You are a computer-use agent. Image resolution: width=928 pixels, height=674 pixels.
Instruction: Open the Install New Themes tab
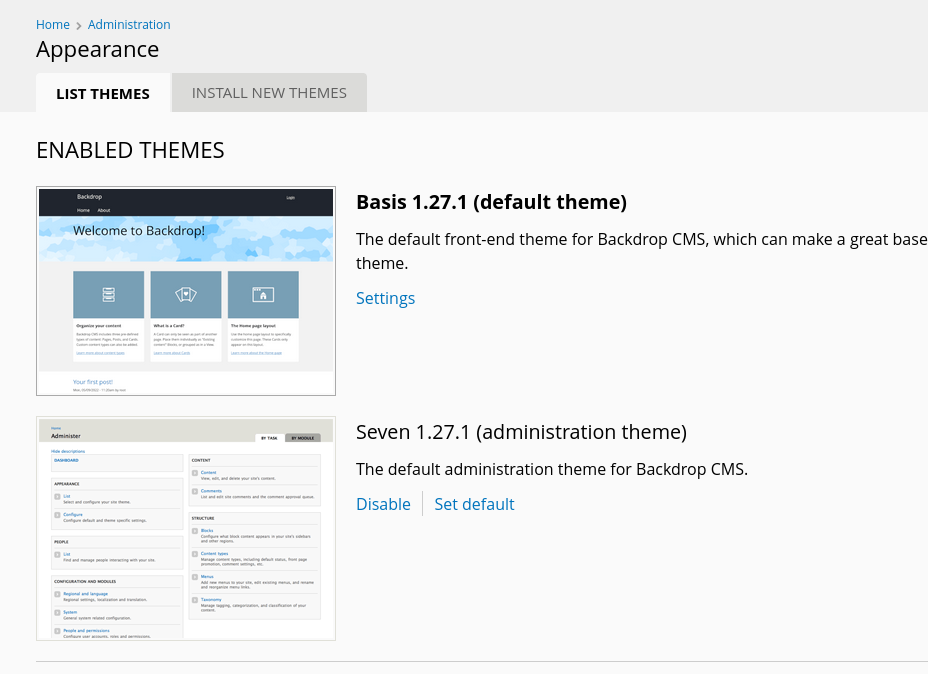click(269, 93)
